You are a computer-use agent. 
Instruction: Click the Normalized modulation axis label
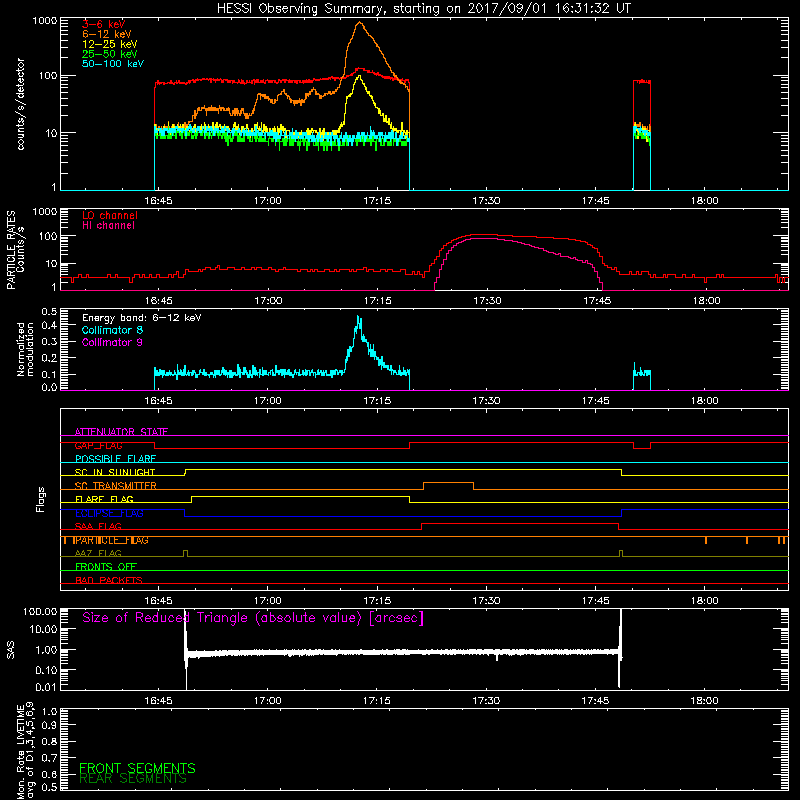point(25,349)
